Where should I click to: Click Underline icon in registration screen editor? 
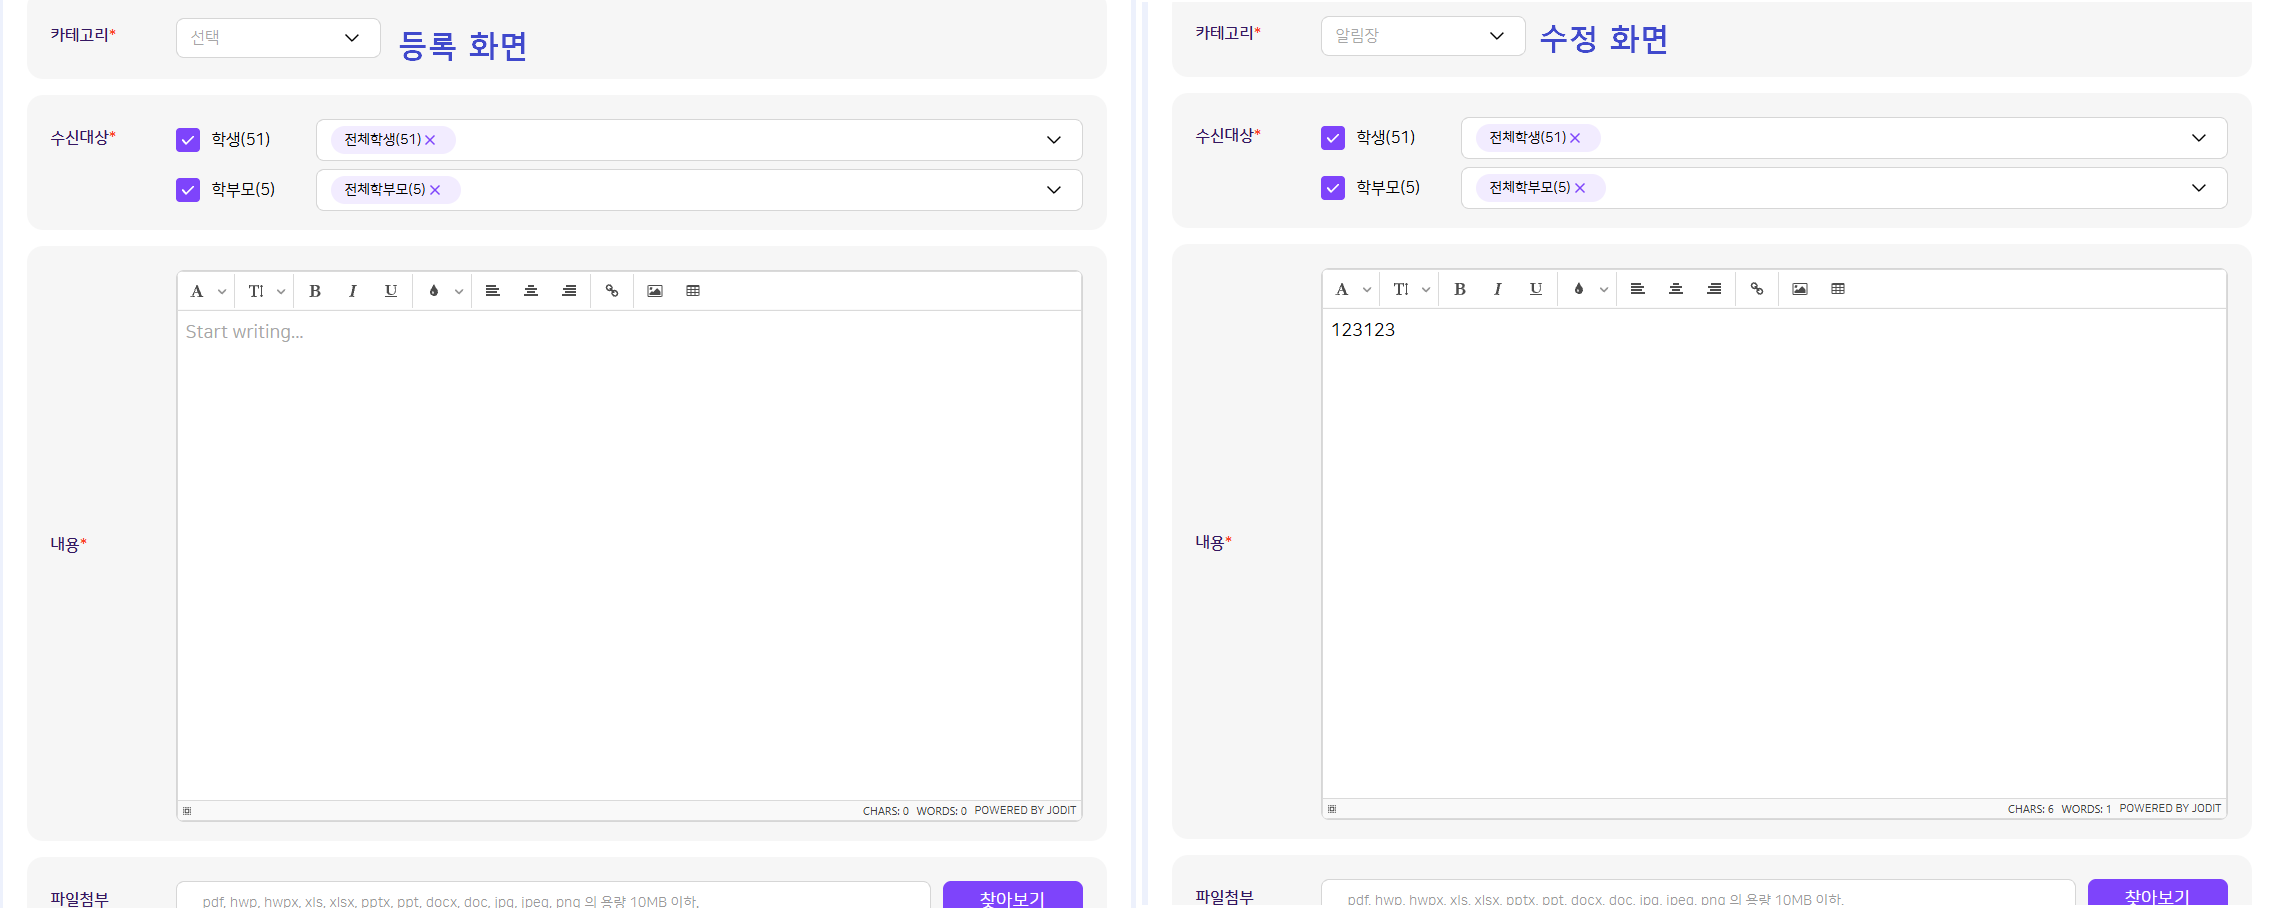391,291
